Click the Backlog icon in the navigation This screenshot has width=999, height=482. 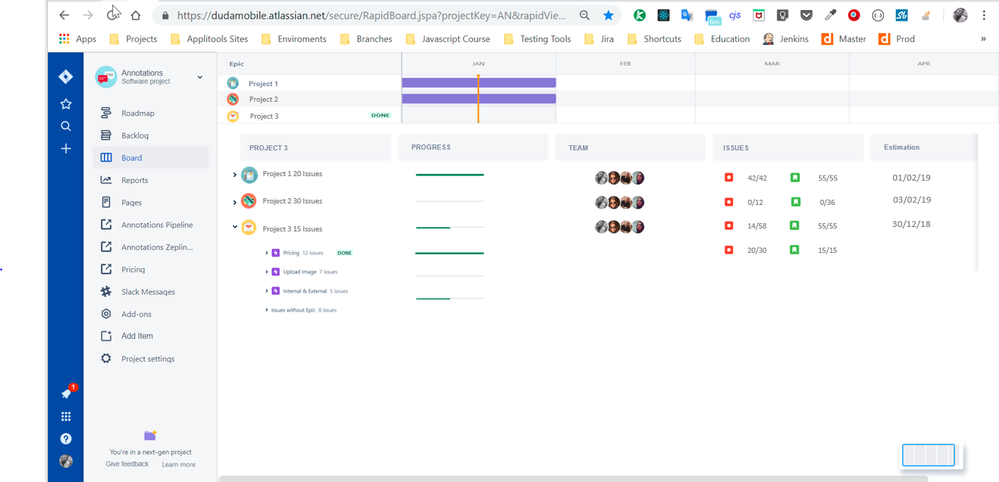(106, 136)
